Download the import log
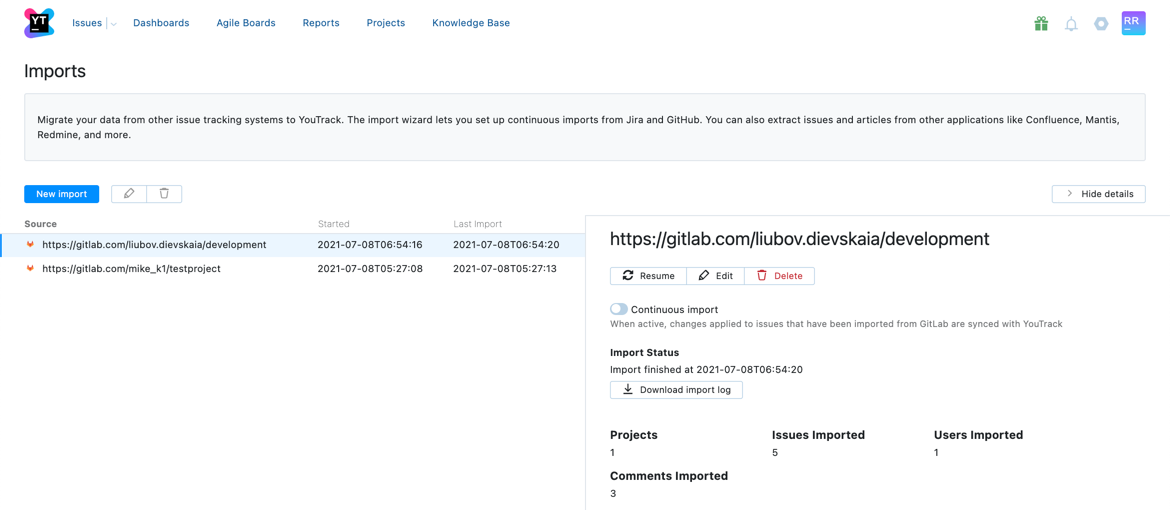1170x510 pixels. 676,390
